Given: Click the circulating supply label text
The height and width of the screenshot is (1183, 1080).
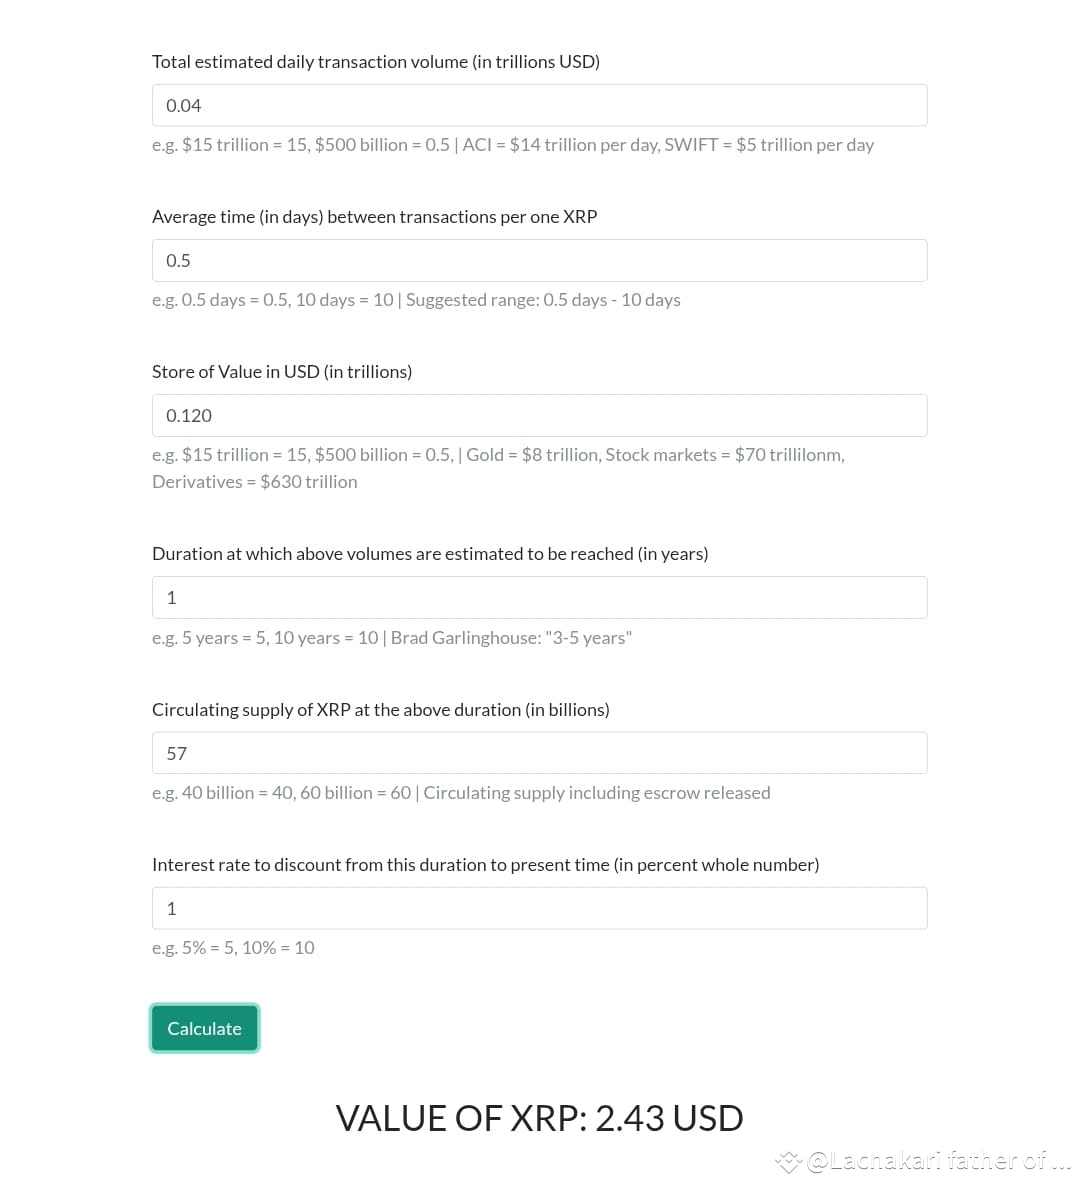Looking at the screenshot, I should pos(381,709).
